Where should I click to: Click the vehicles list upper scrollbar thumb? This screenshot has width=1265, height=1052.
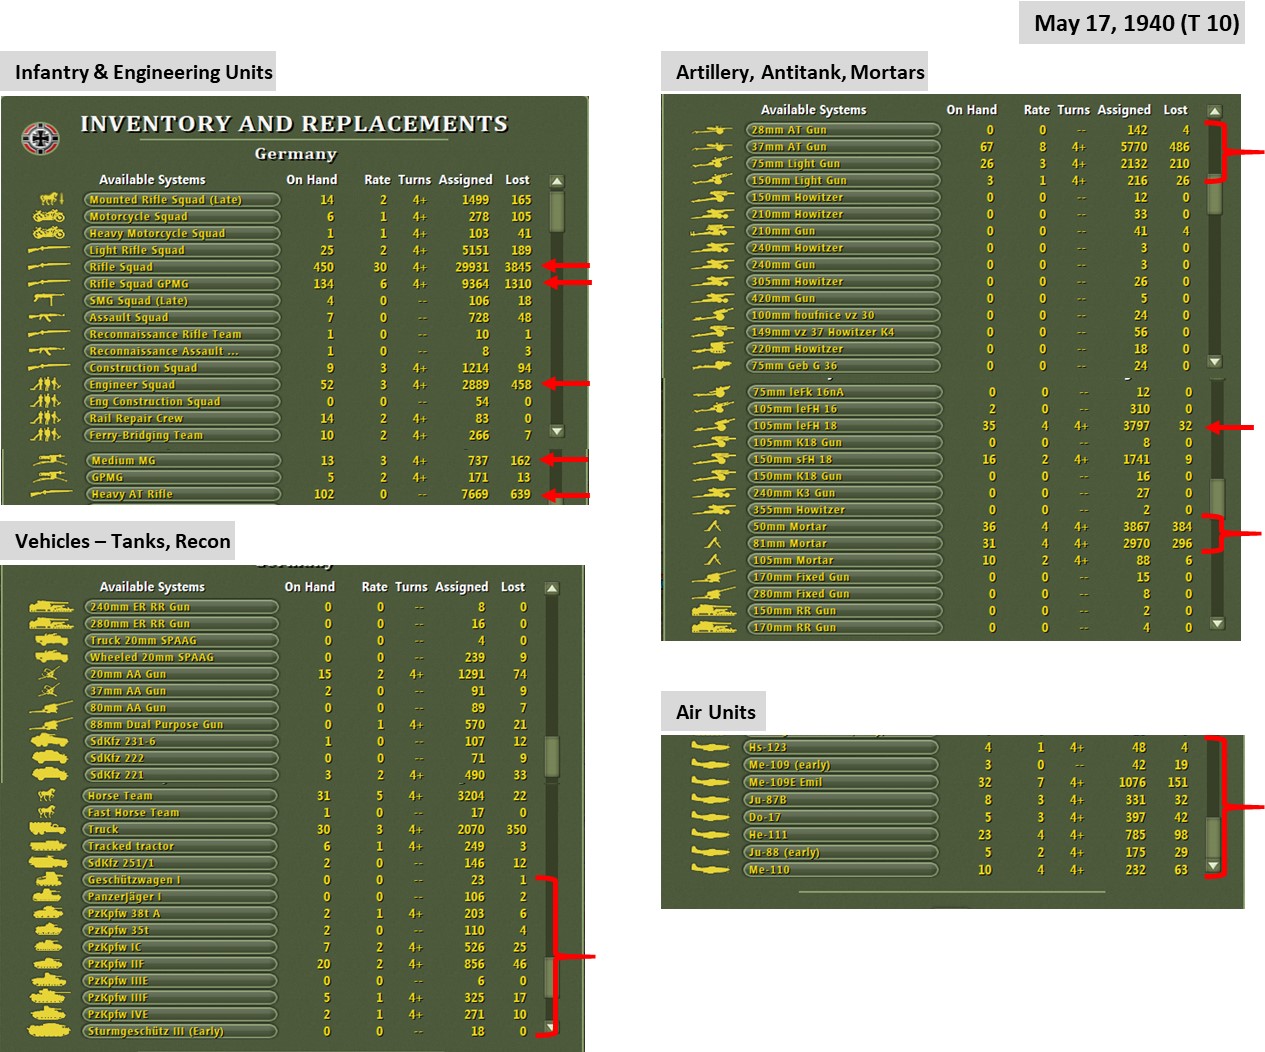[551, 757]
